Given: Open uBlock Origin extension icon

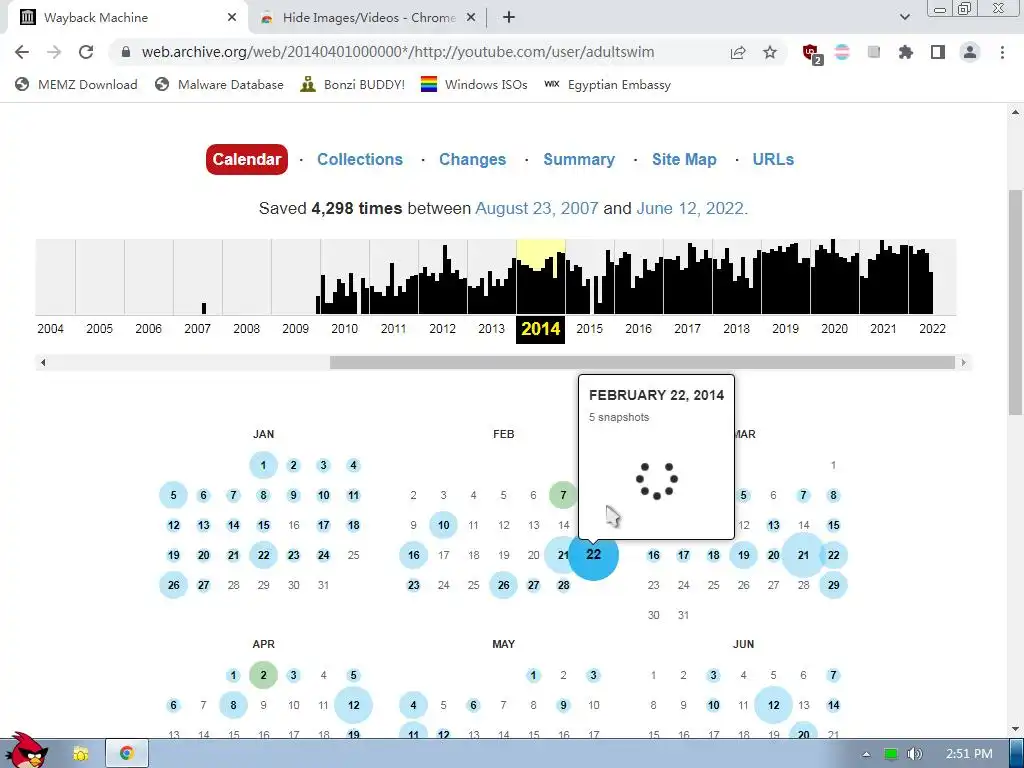Looking at the screenshot, I should [x=812, y=54].
